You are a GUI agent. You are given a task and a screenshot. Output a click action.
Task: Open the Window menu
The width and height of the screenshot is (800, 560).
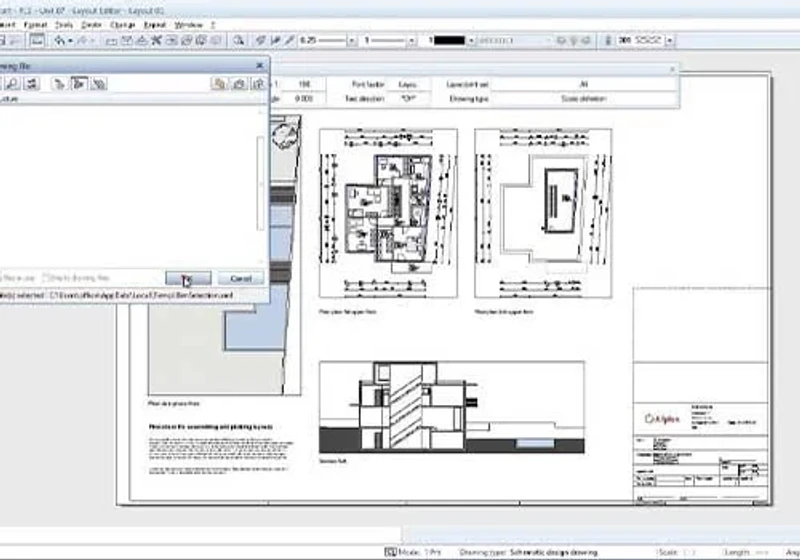click(x=189, y=24)
